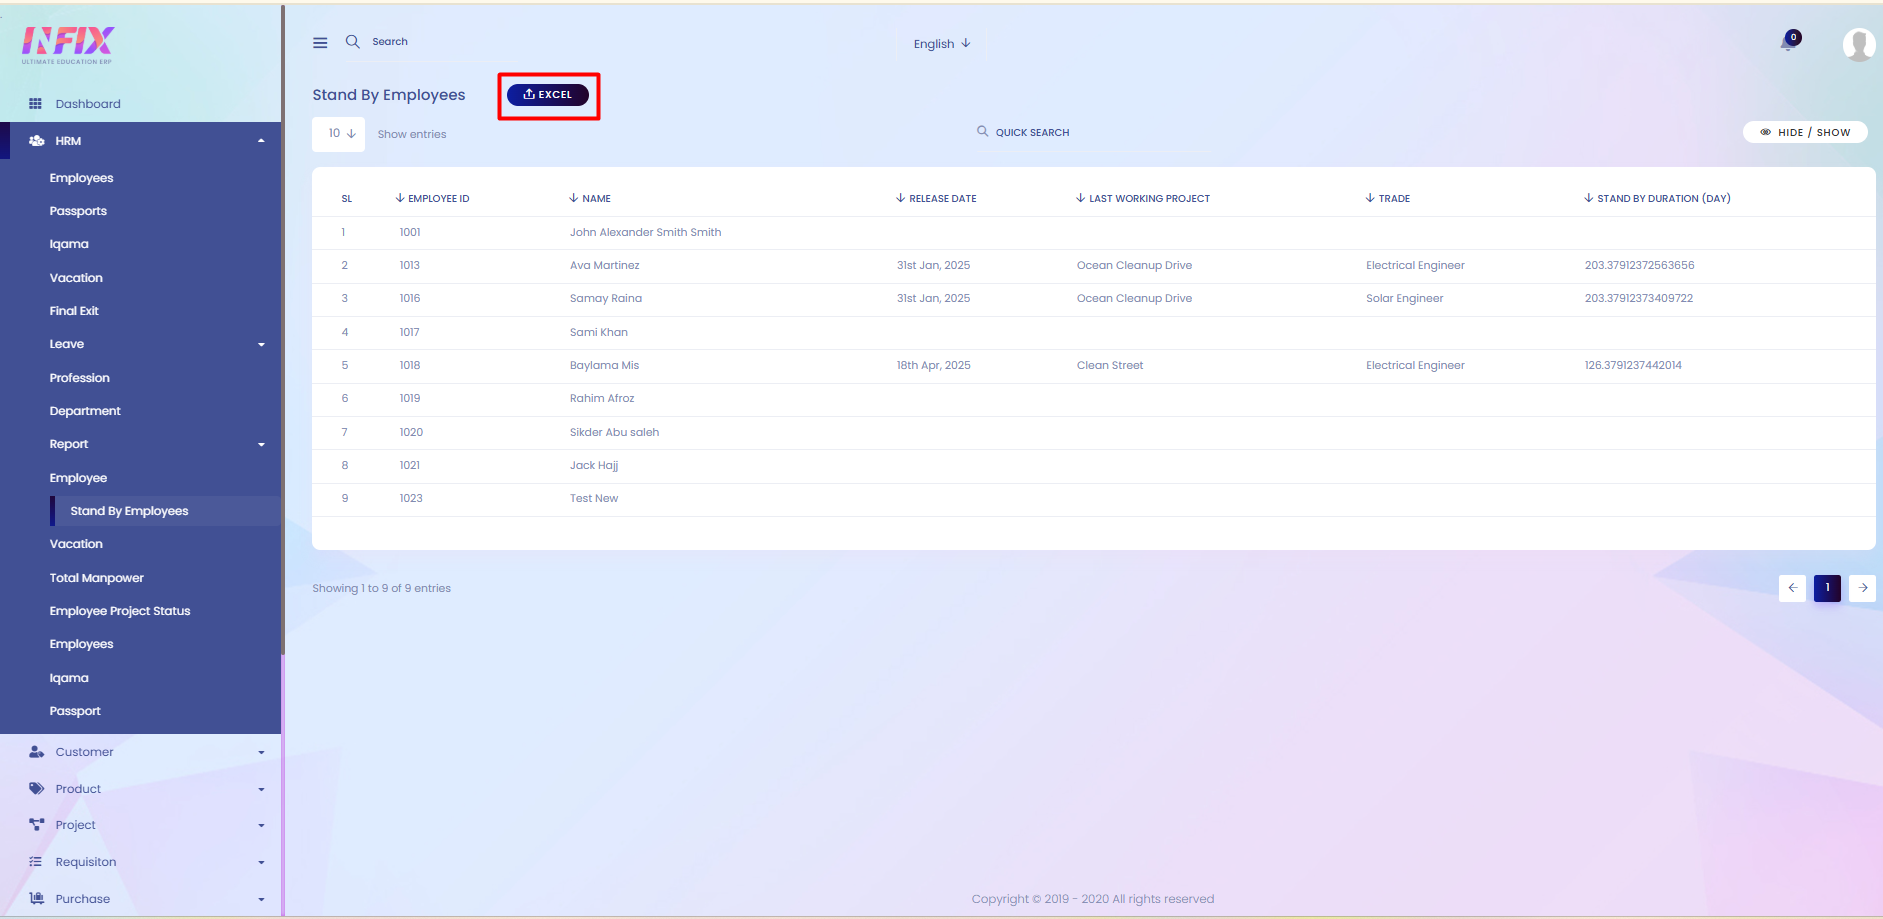
Task: Export table with Excel button
Action: (548, 95)
